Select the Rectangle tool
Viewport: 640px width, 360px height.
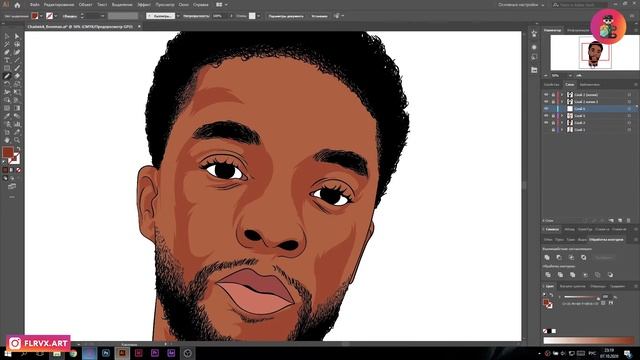coord(7,68)
